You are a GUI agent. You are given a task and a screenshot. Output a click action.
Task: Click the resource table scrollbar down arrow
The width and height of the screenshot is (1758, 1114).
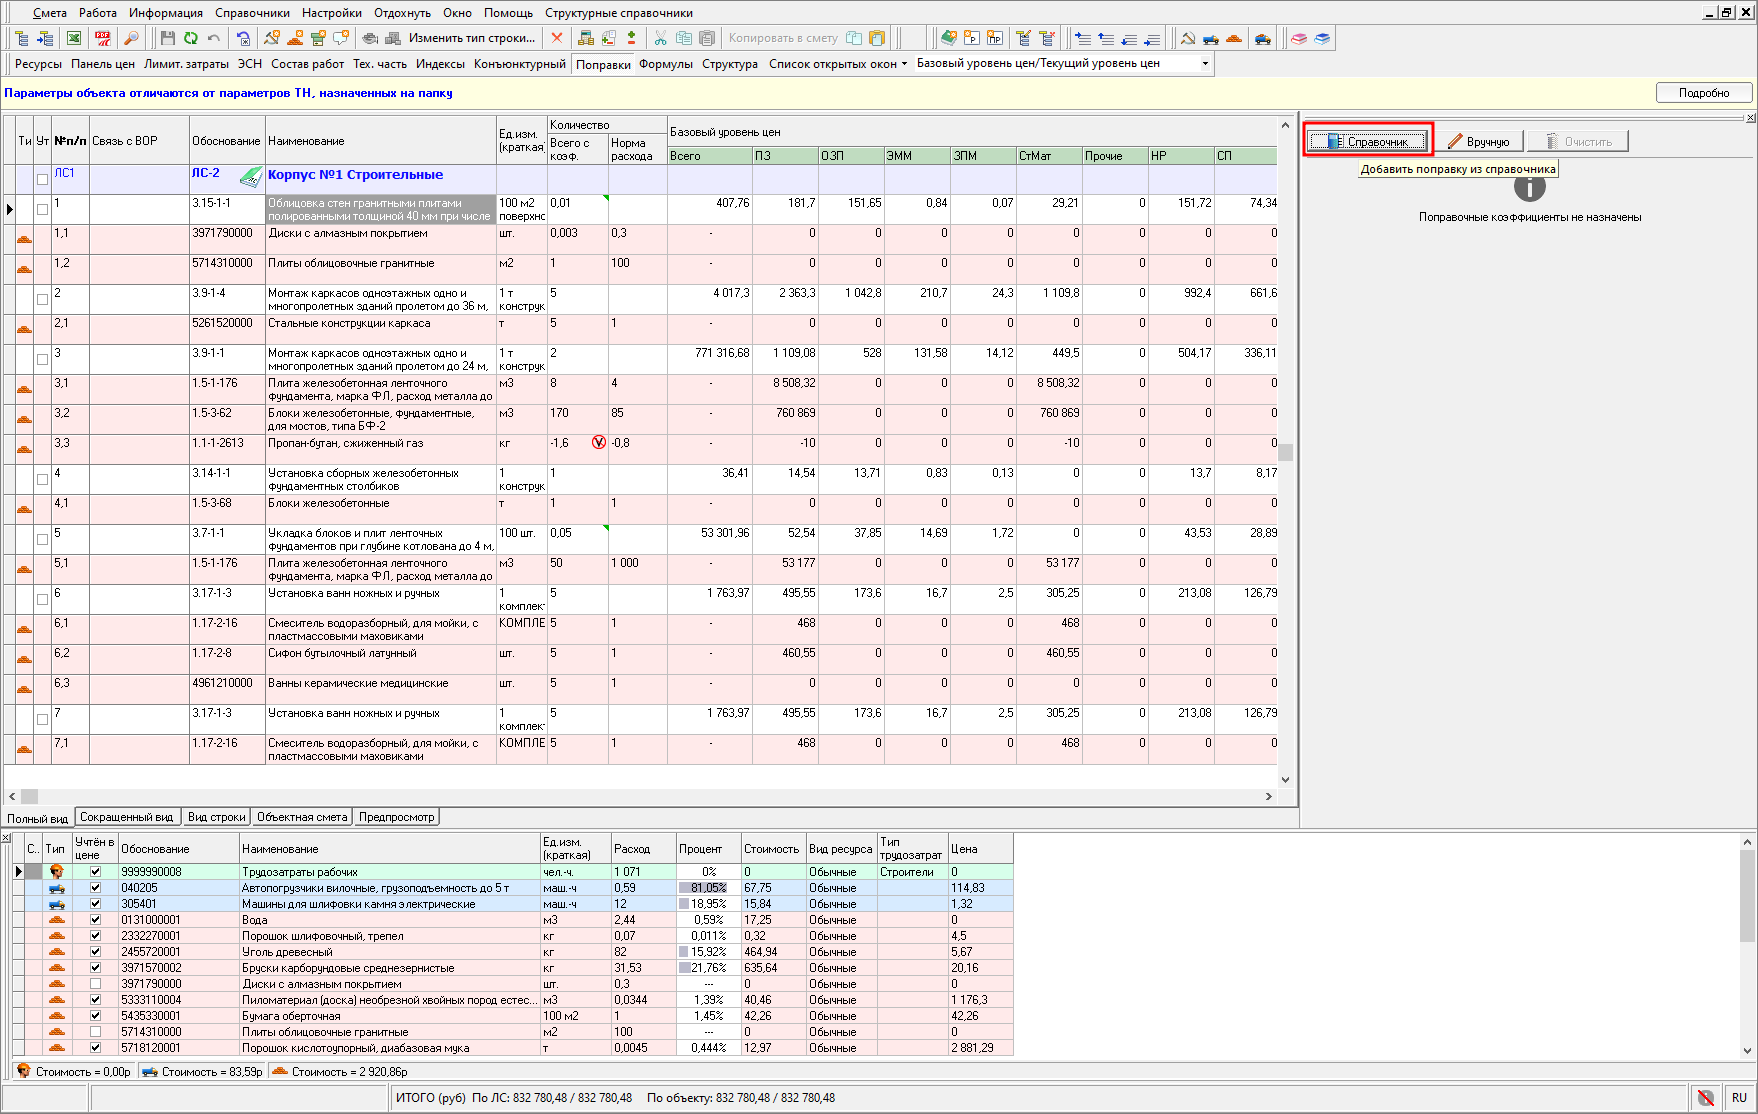click(1747, 1050)
